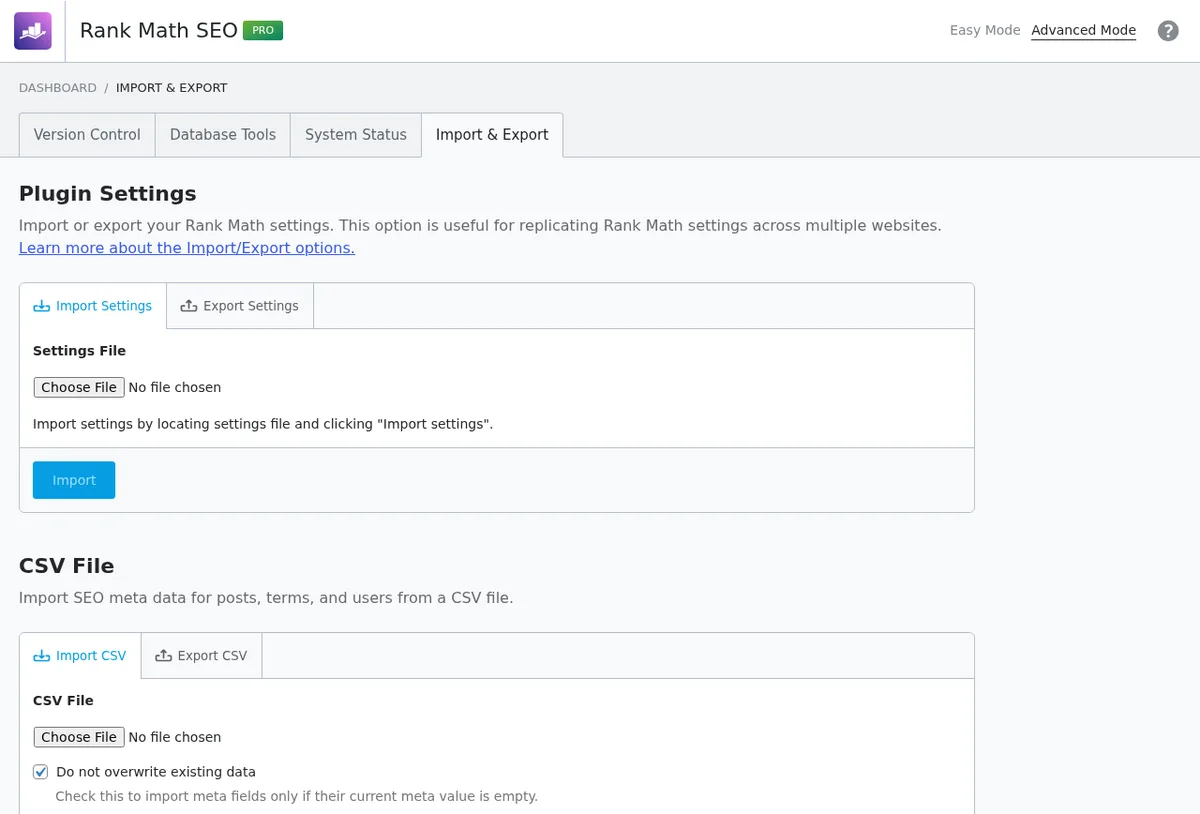Select Advanced Mode
1200x814 pixels.
[1084, 30]
